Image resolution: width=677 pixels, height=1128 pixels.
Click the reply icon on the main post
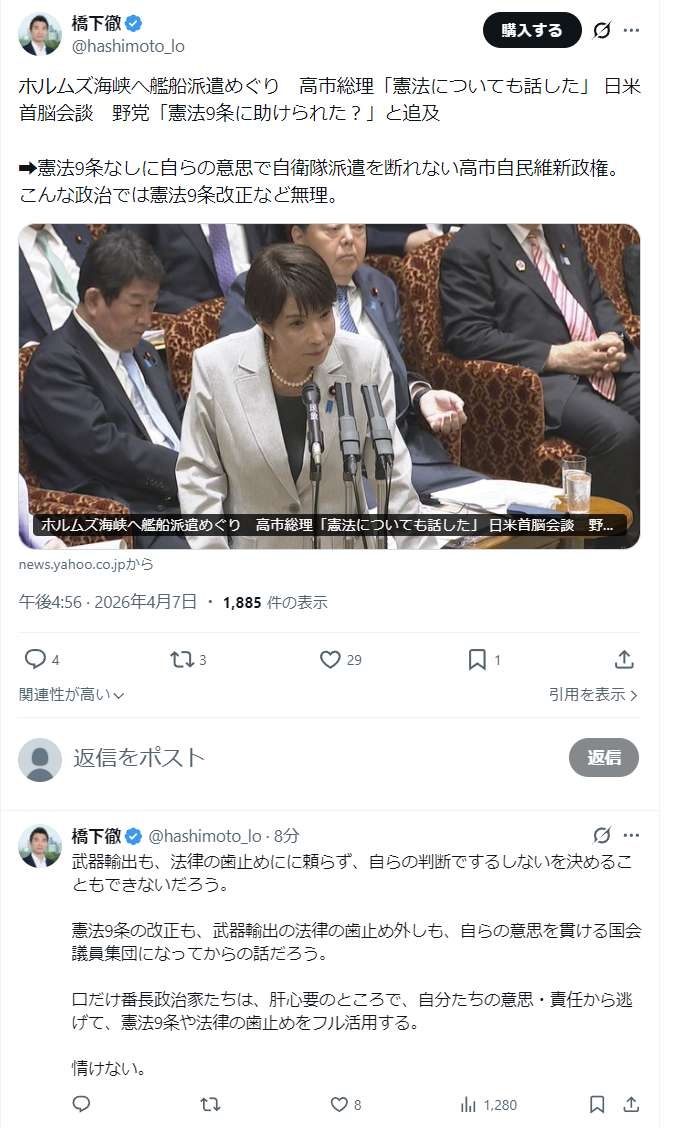(35, 659)
